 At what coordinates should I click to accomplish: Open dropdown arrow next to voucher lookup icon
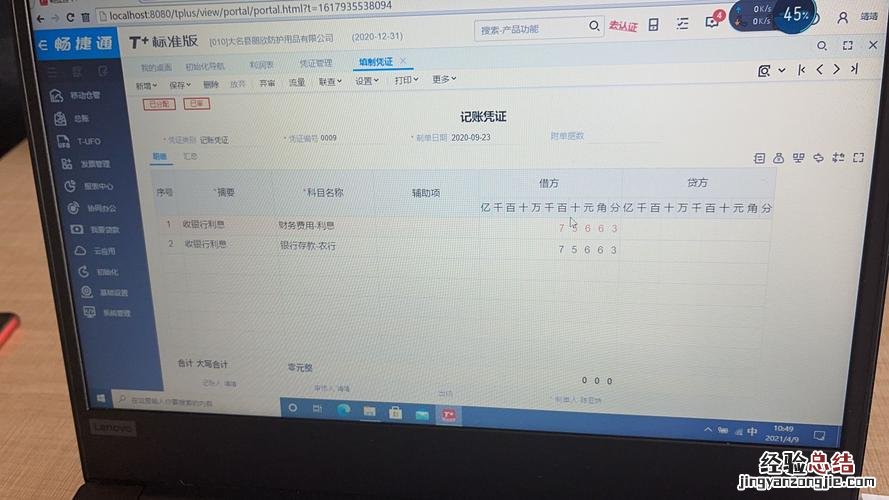pos(782,71)
